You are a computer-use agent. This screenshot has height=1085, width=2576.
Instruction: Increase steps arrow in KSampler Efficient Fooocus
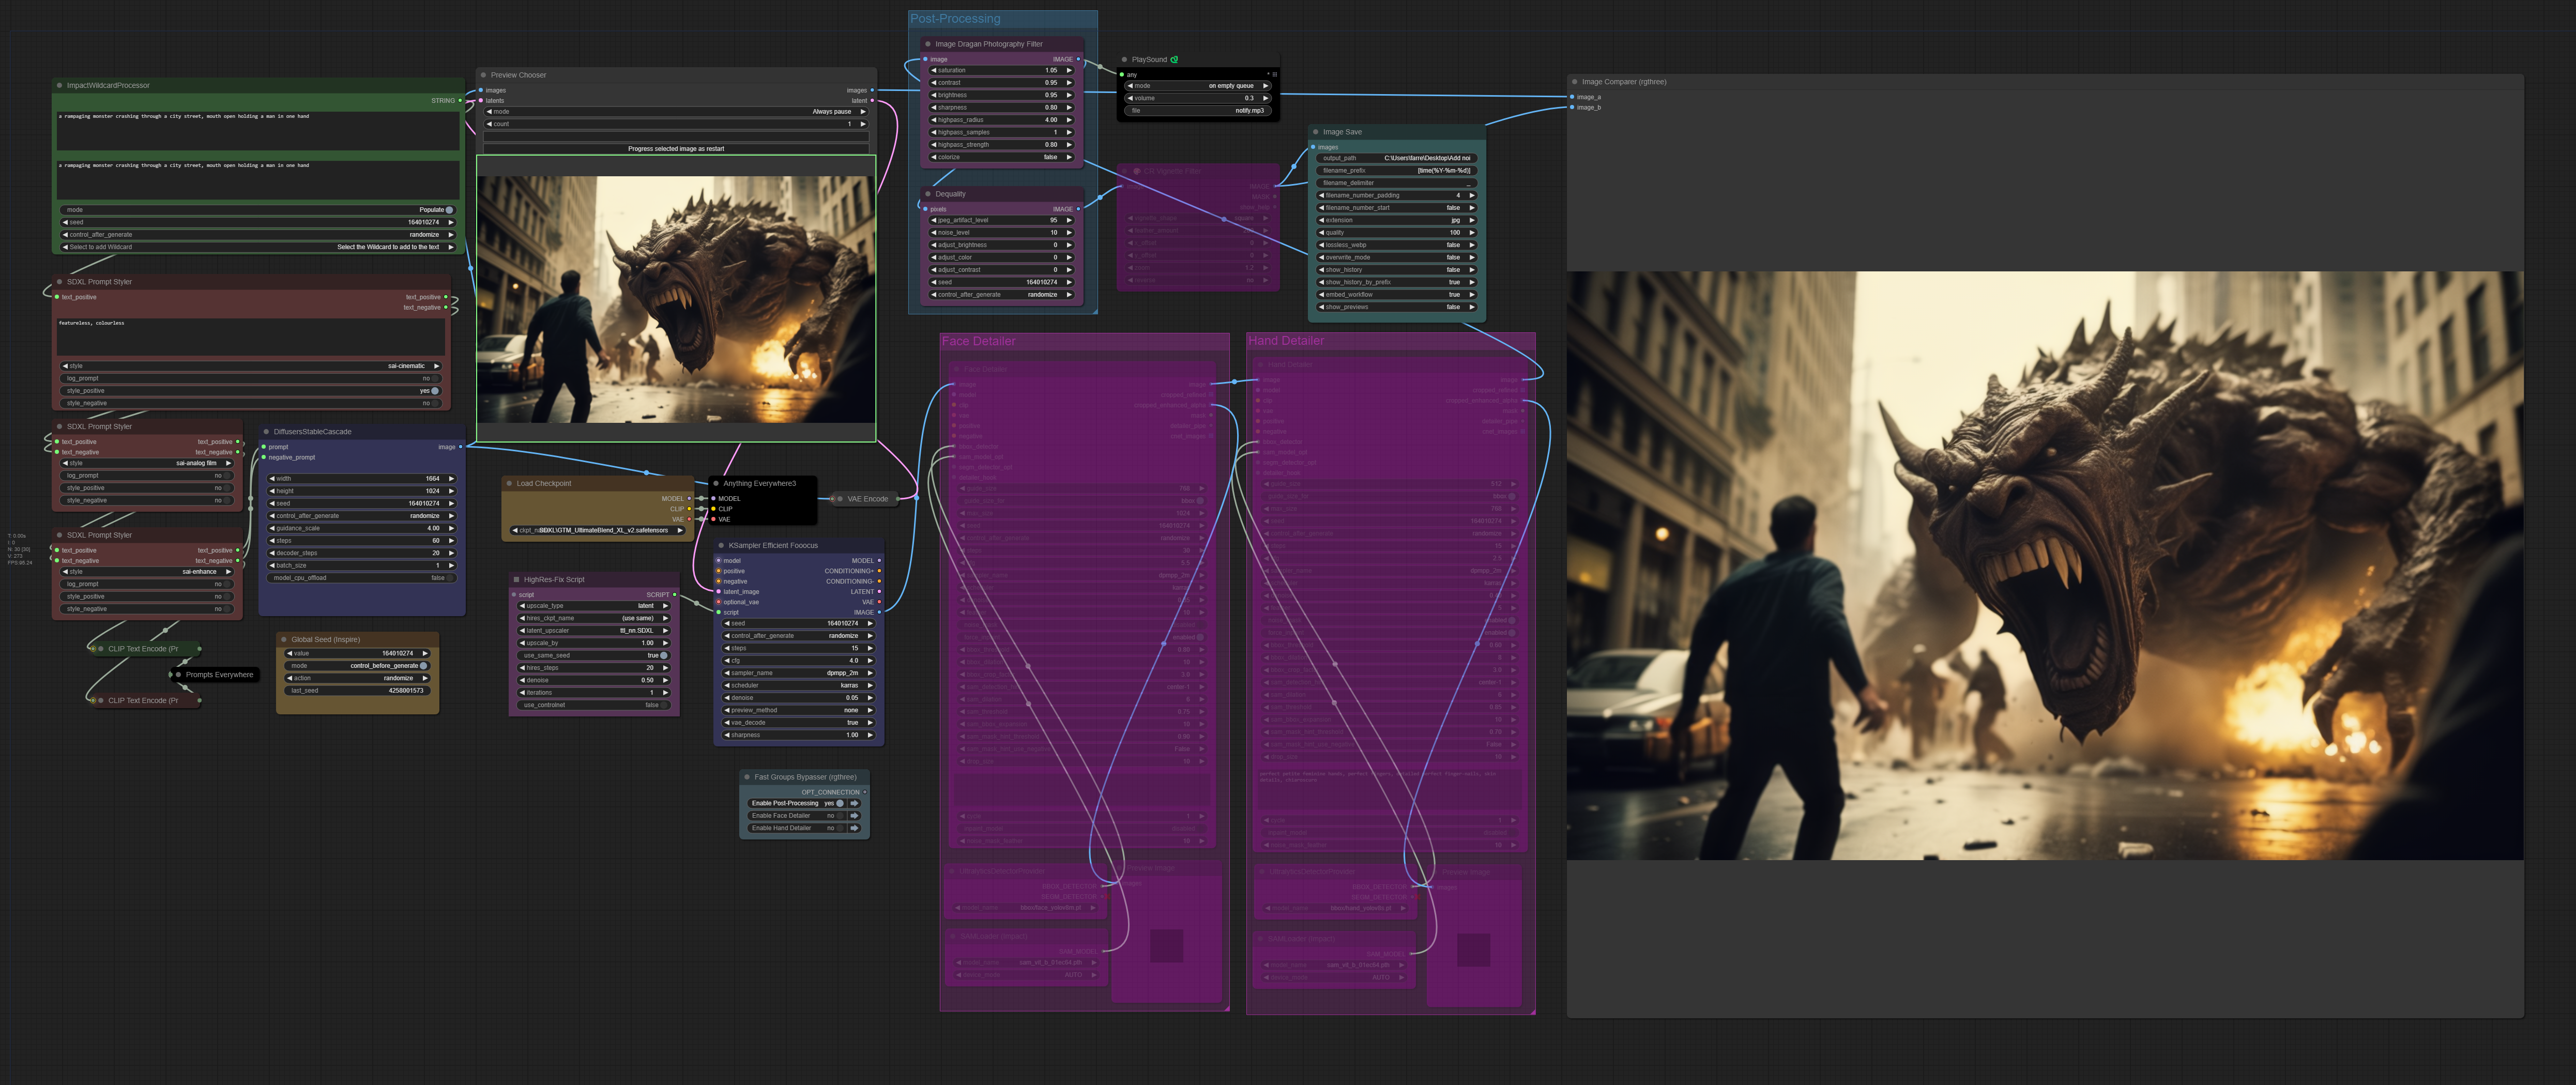(x=871, y=648)
